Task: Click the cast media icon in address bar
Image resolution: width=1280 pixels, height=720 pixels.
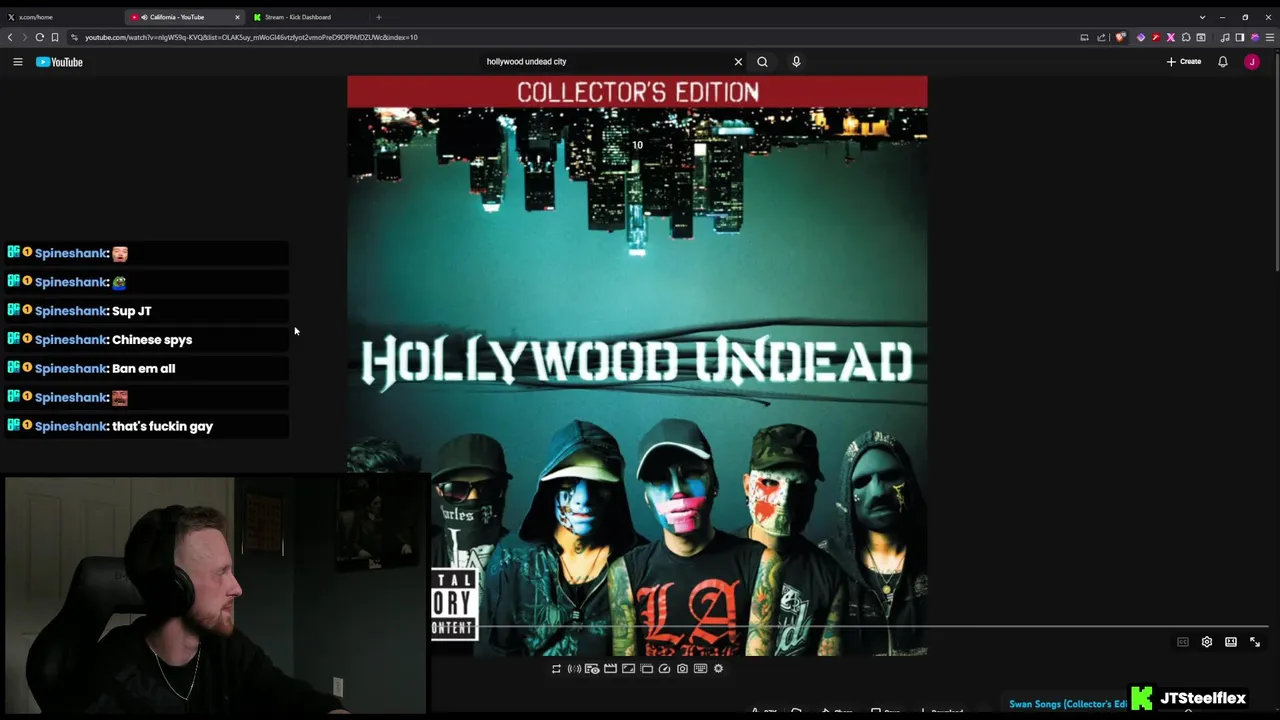Action: (1084, 37)
